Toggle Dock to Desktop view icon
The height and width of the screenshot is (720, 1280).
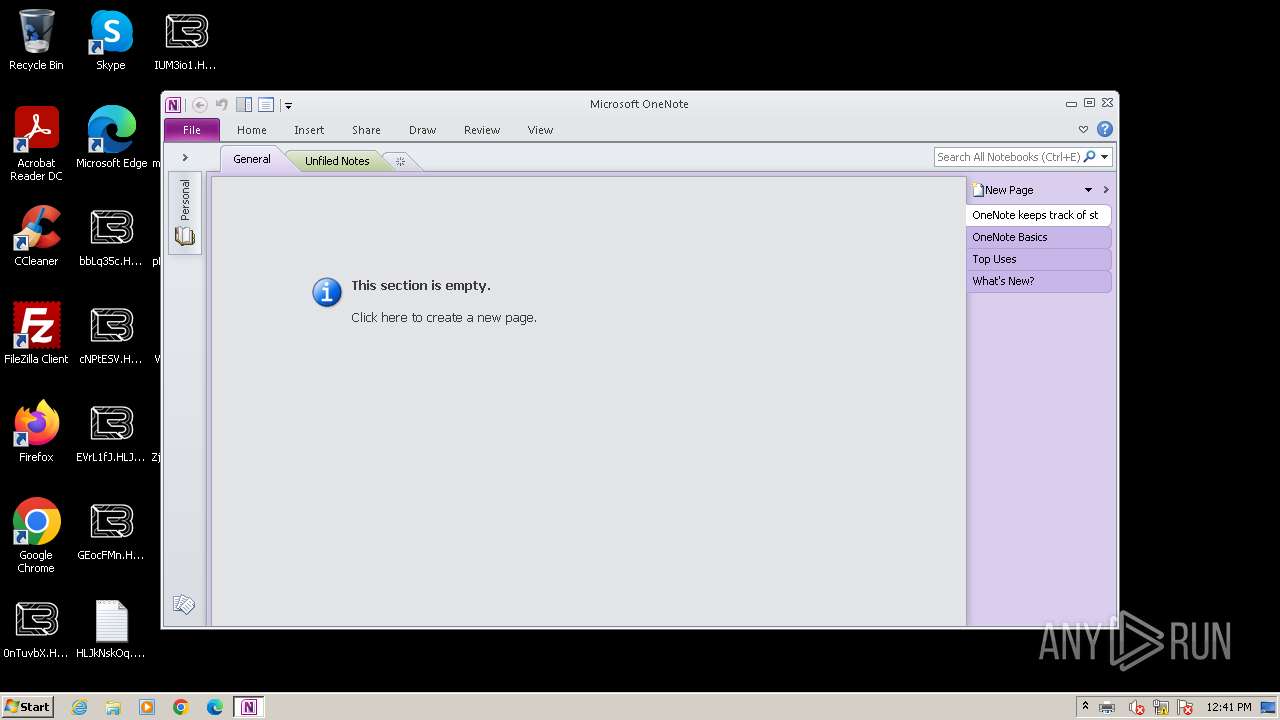(244, 105)
